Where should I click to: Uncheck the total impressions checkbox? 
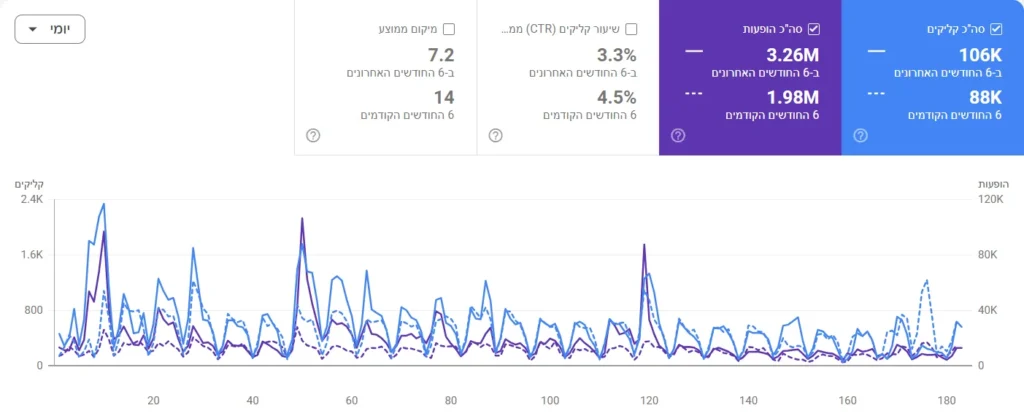(x=814, y=29)
